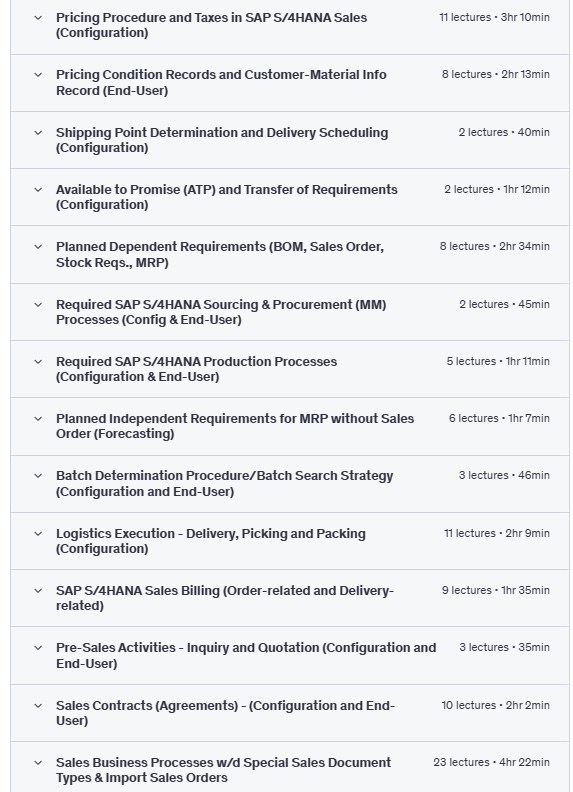Image resolution: width=573 pixels, height=792 pixels.
Task: Select Pre-Sales Activities - Inquiry and Quotation title
Action: click(x=246, y=655)
